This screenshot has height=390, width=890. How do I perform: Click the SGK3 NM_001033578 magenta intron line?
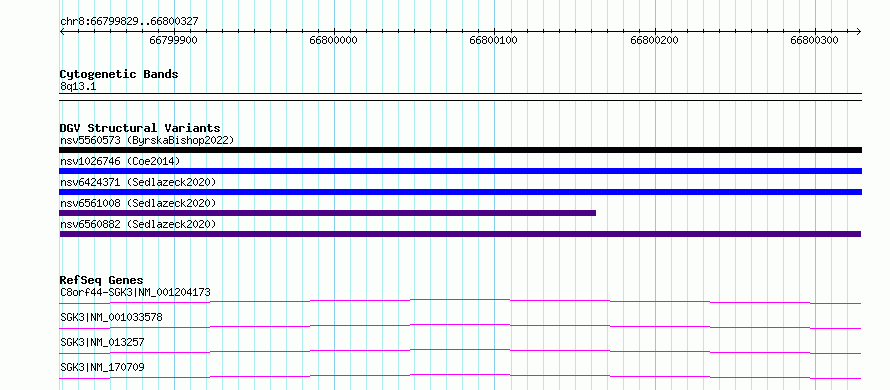(460, 326)
